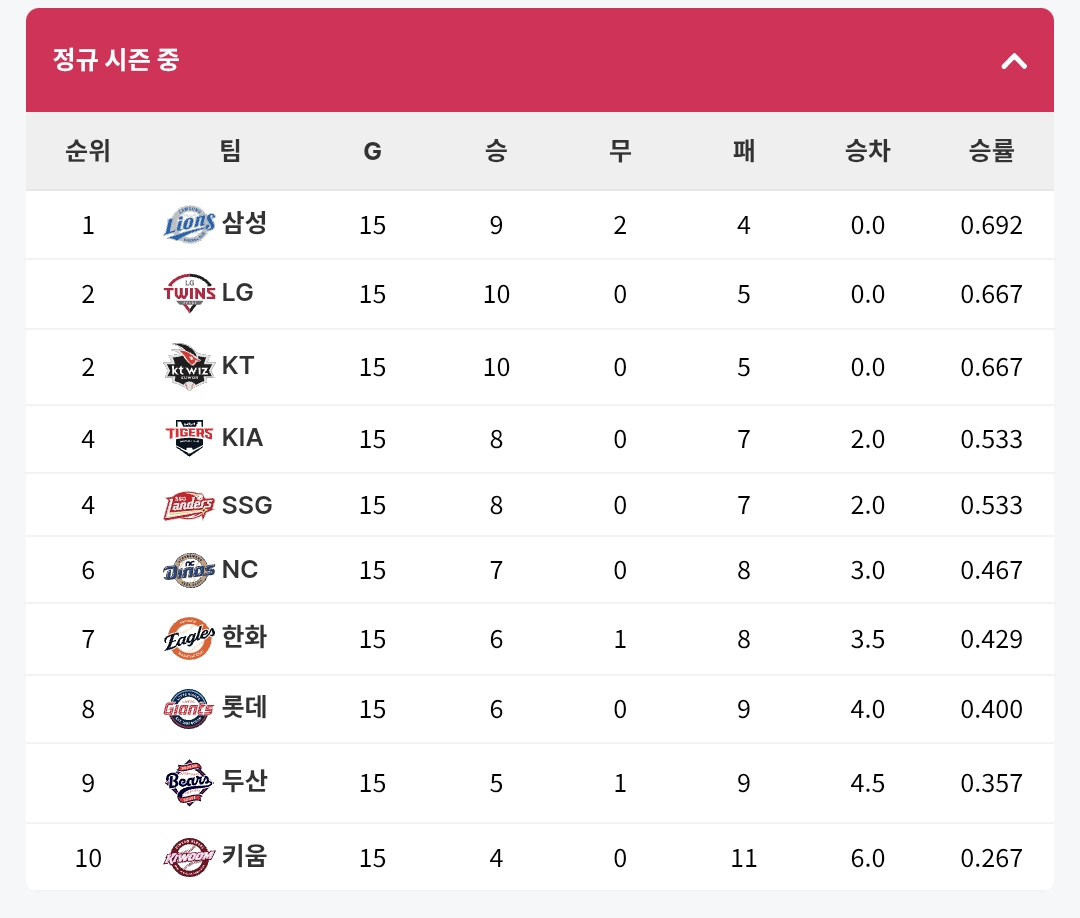Open the 삼성 team name link

pyautogui.click(x=245, y=223)
